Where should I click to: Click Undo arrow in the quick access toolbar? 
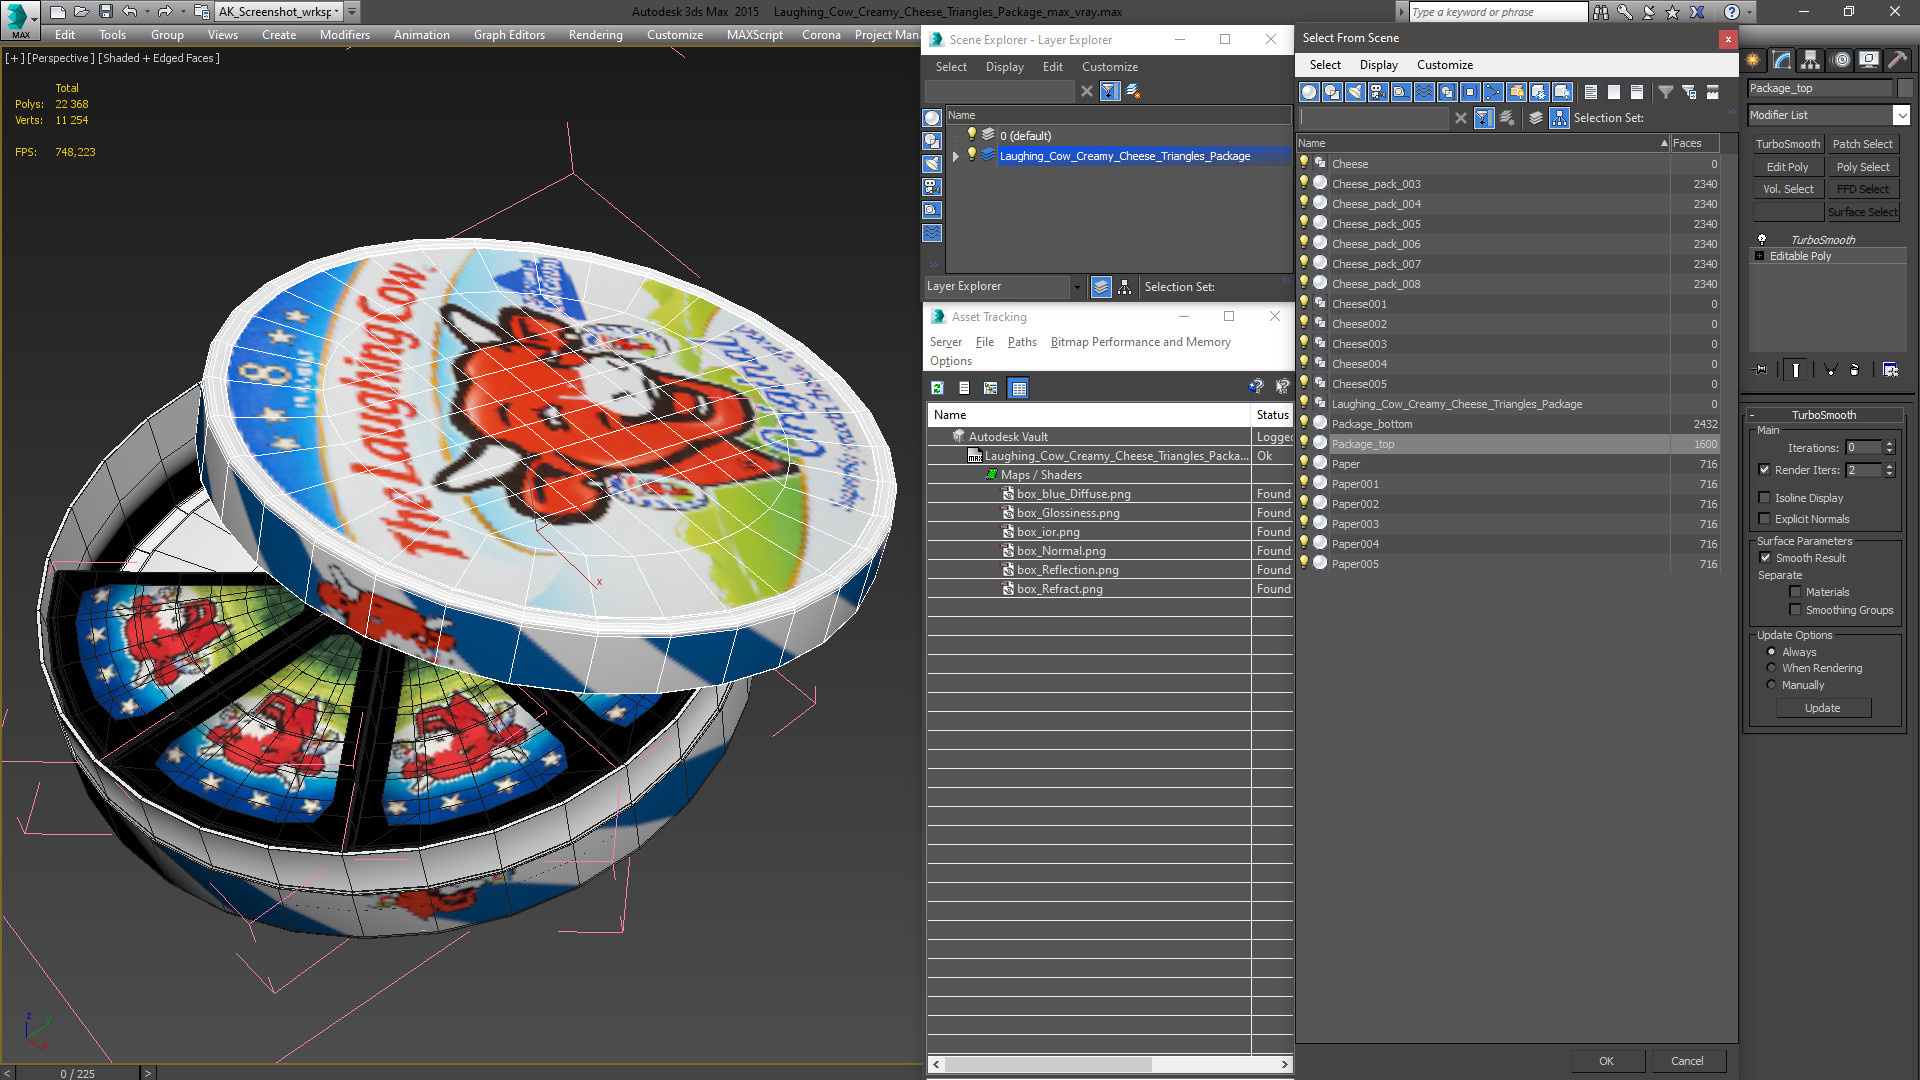130,12
